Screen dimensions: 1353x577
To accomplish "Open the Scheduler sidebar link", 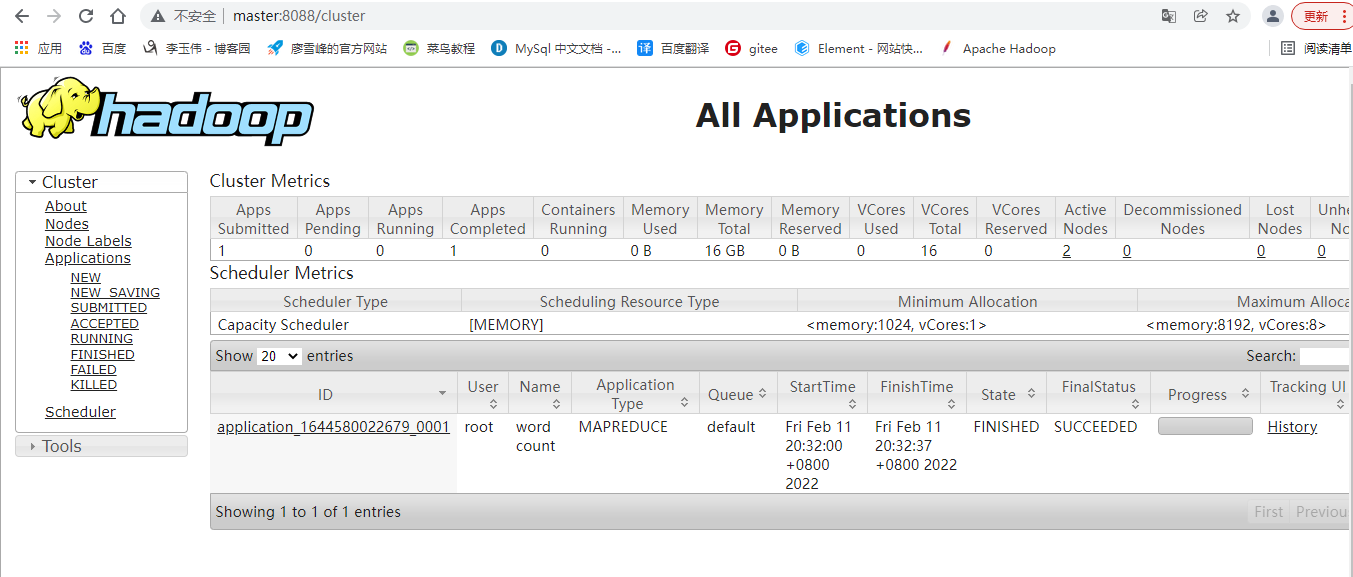I will (x=80, y=412).
